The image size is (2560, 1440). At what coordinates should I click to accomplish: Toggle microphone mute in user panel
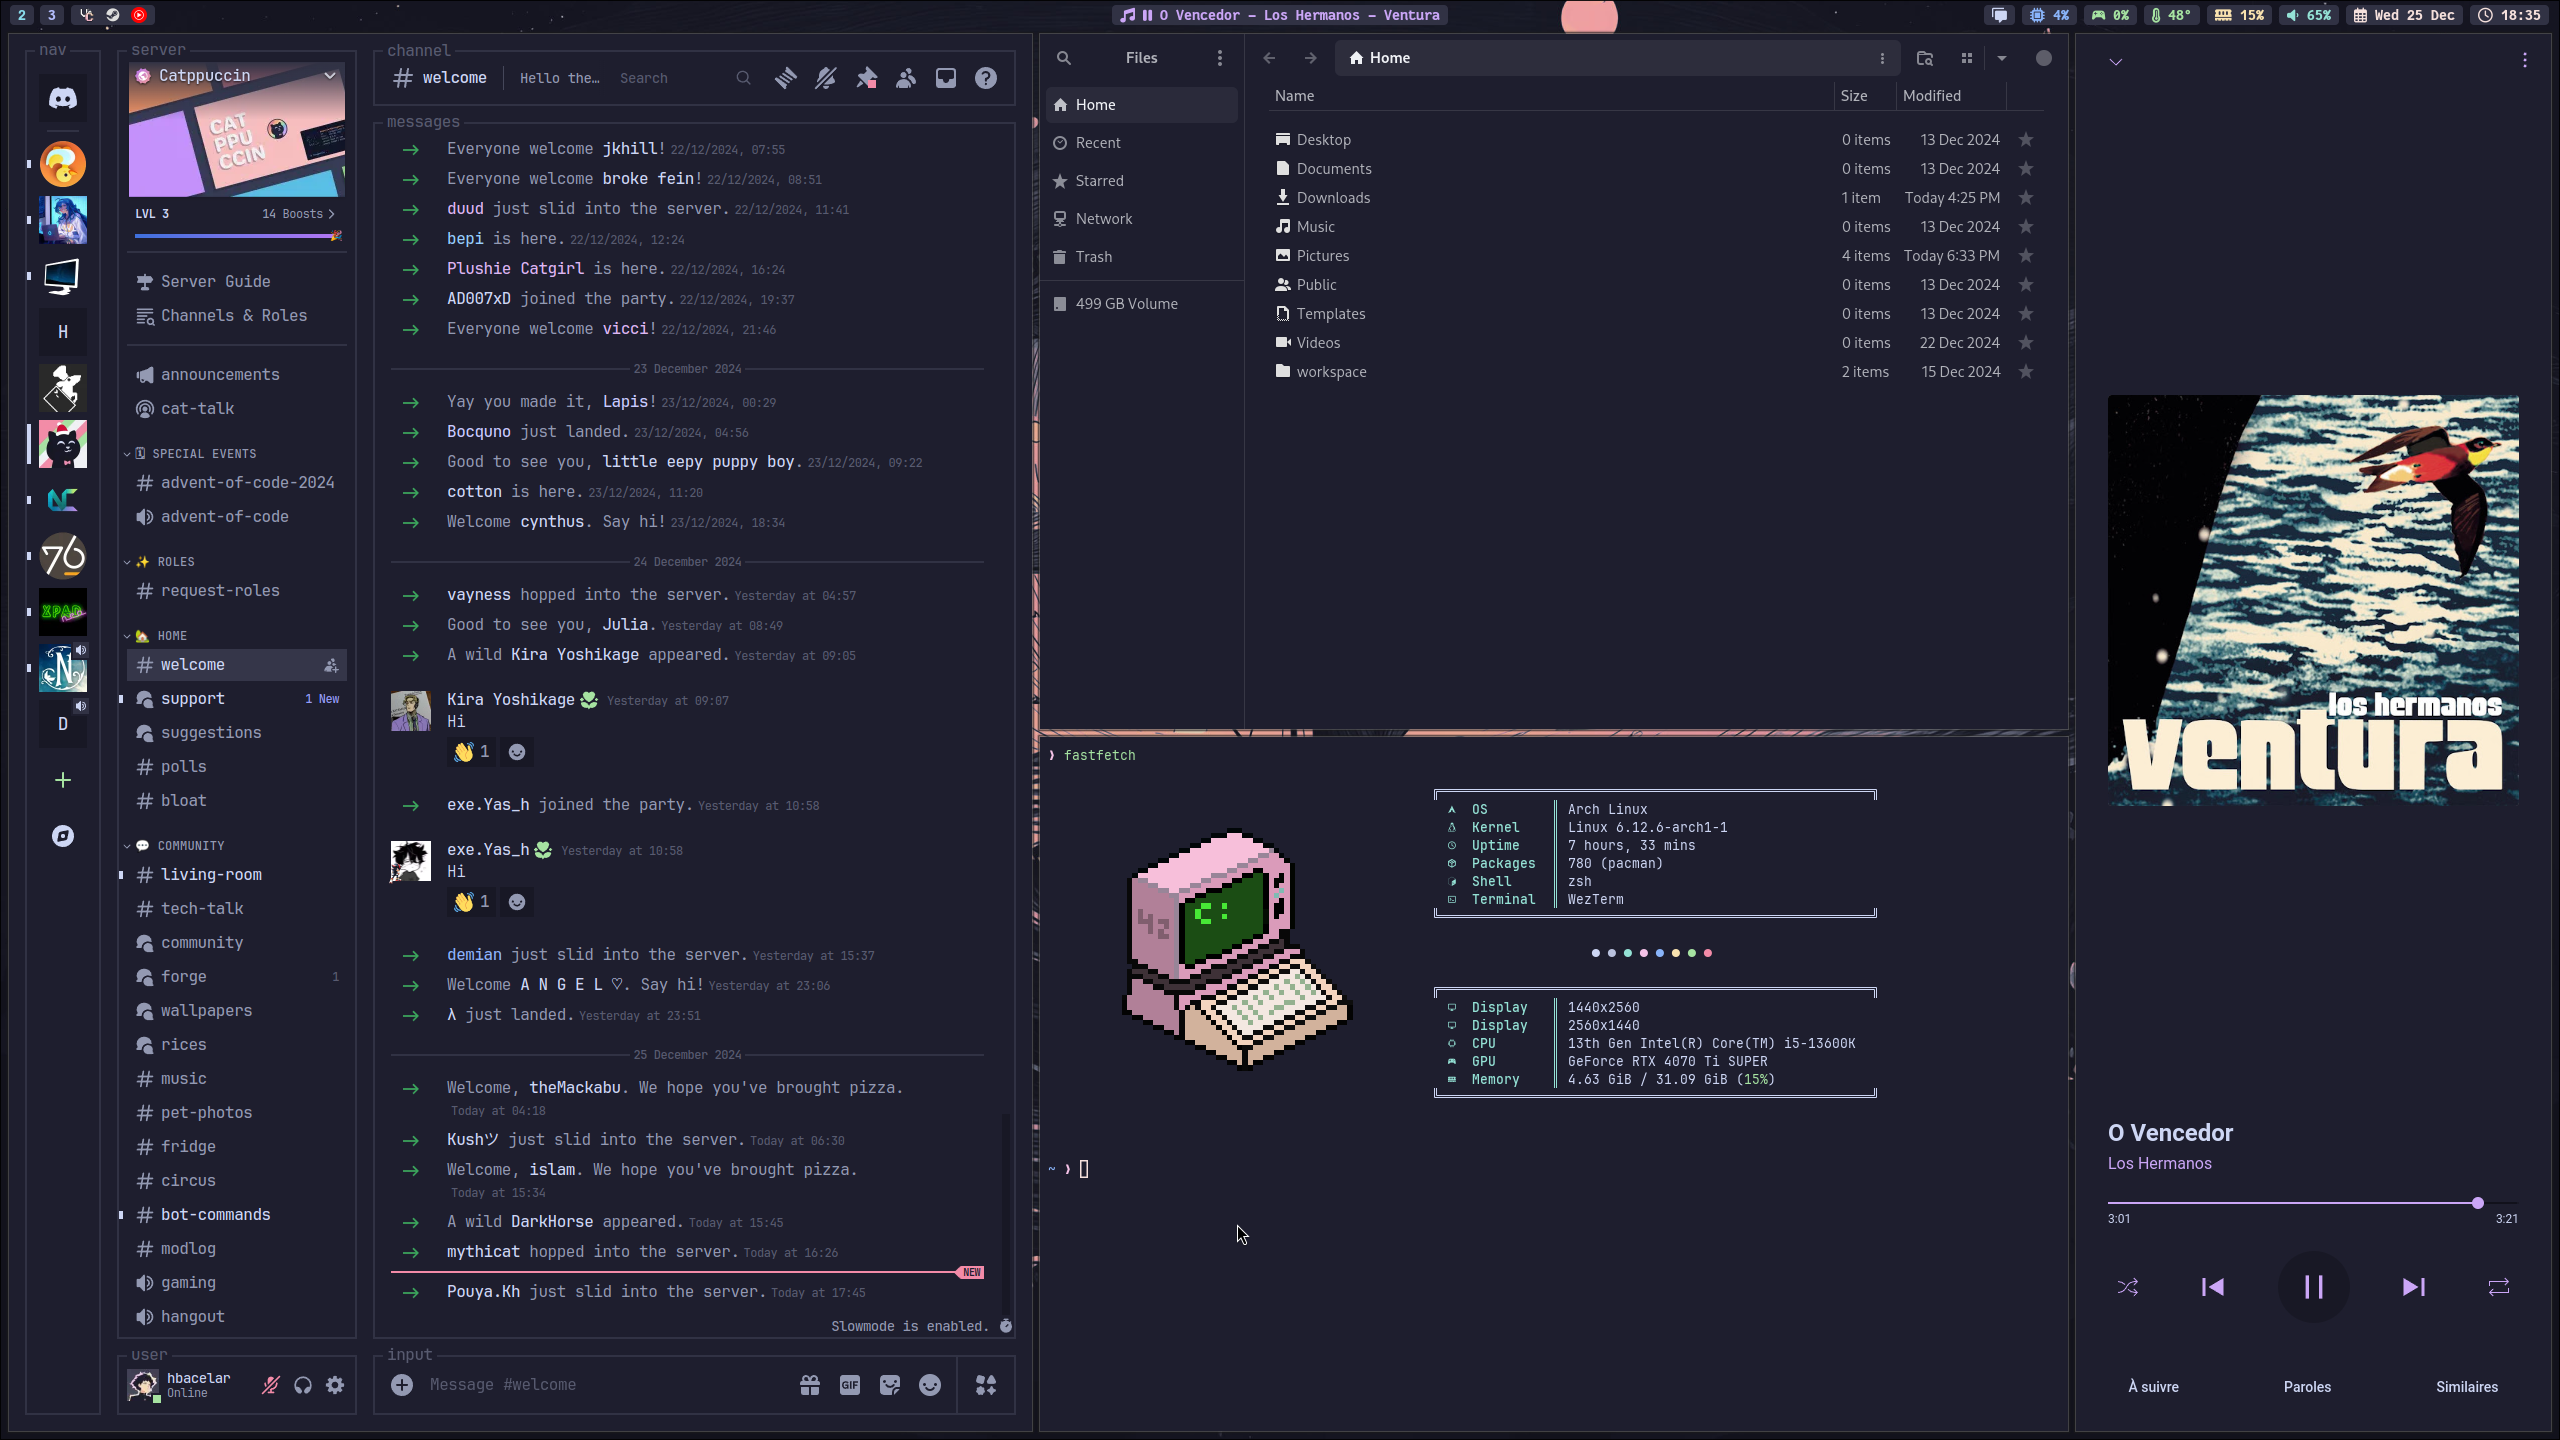[x=271, y=1385]
